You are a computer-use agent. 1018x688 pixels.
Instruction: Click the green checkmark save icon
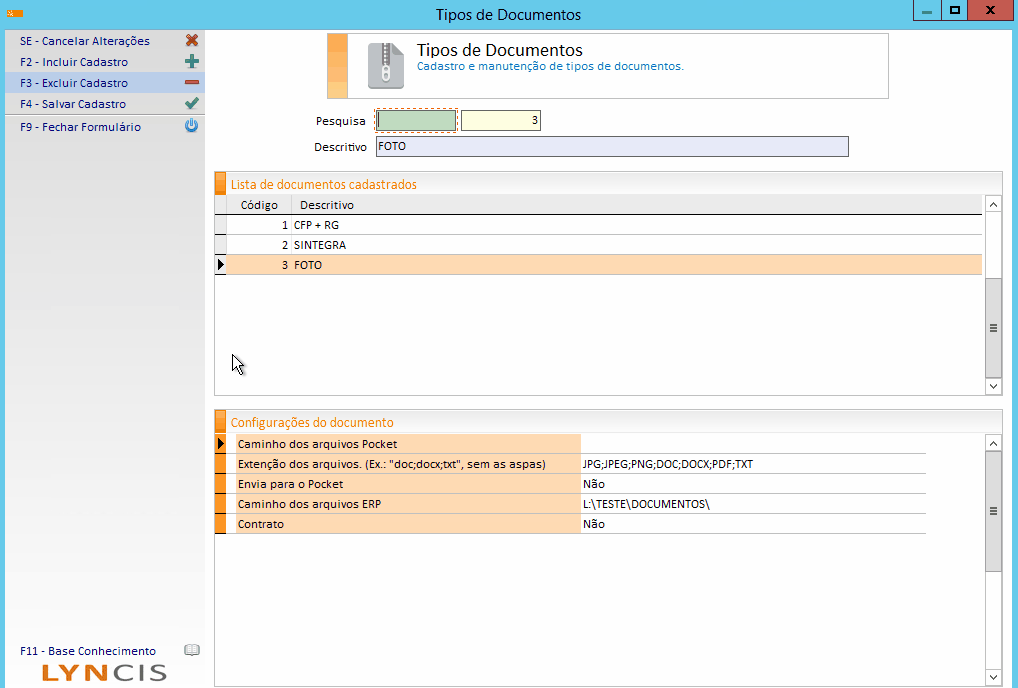point(192,104)
